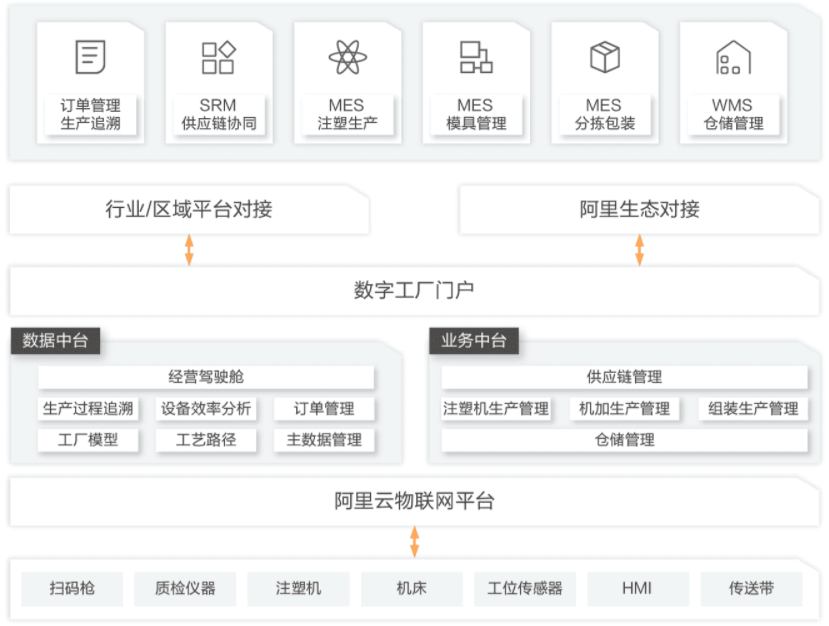Select the 供应链管理 bar
Viewport: 829px width, 626px height.
click(x=624, y=377)
